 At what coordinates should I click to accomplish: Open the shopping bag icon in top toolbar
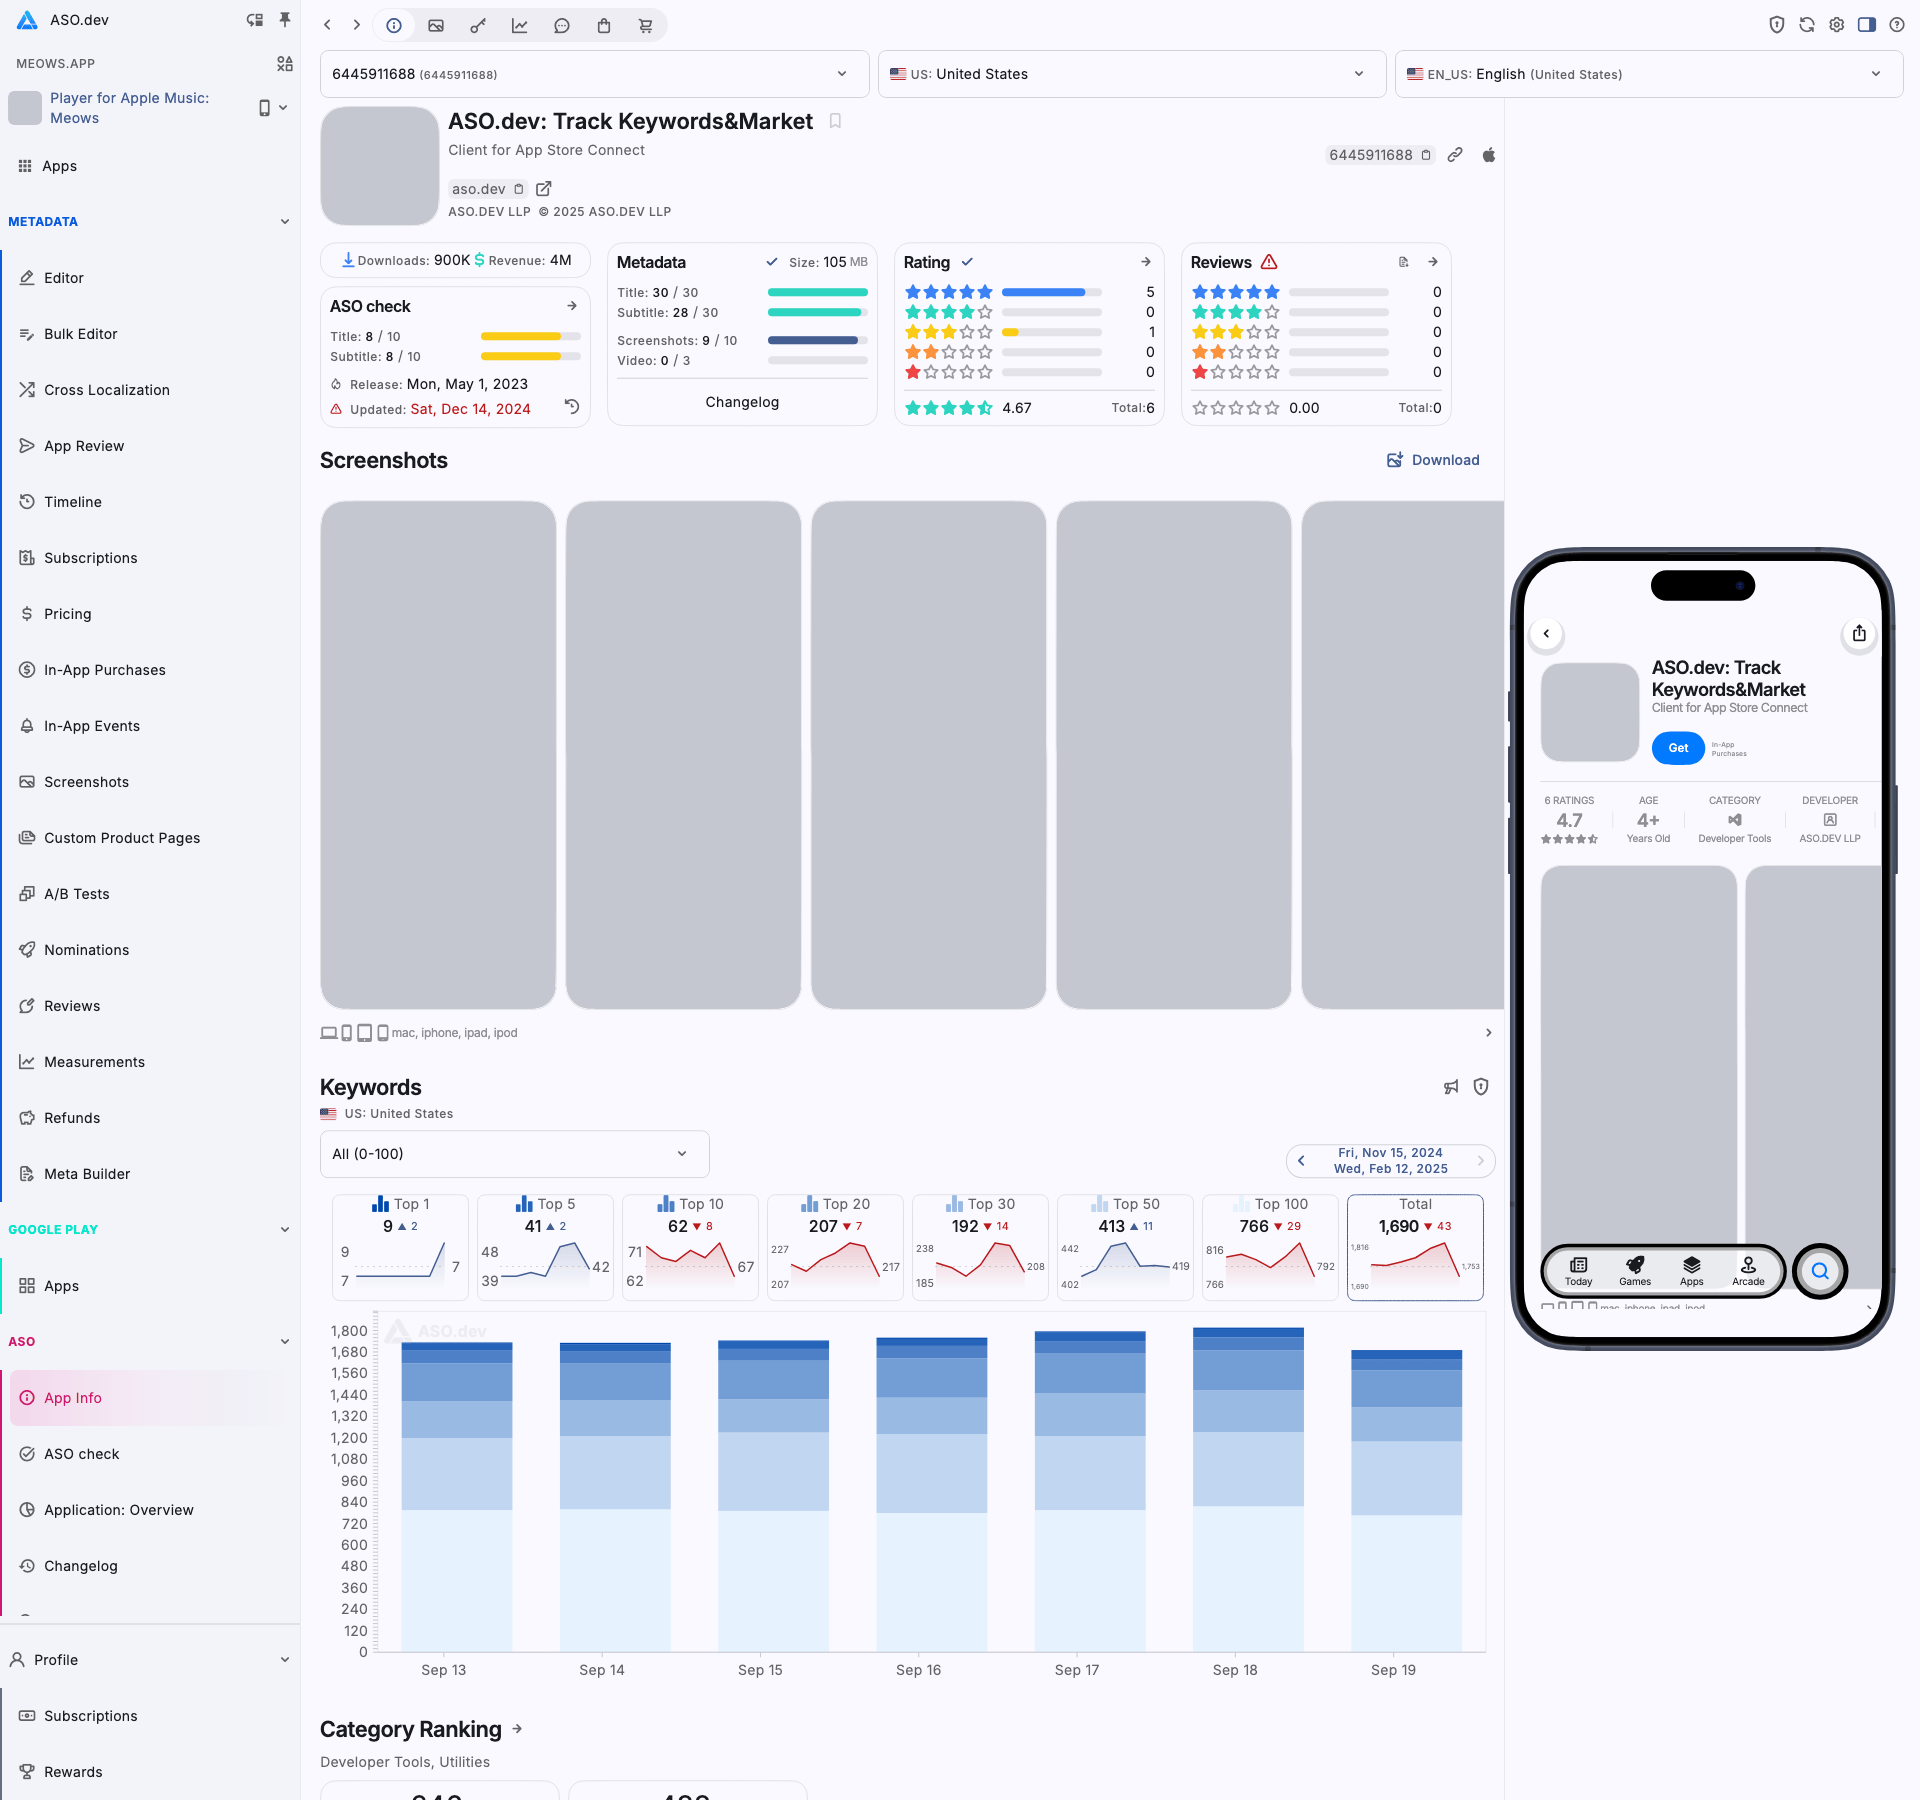[x=604, y=26]
